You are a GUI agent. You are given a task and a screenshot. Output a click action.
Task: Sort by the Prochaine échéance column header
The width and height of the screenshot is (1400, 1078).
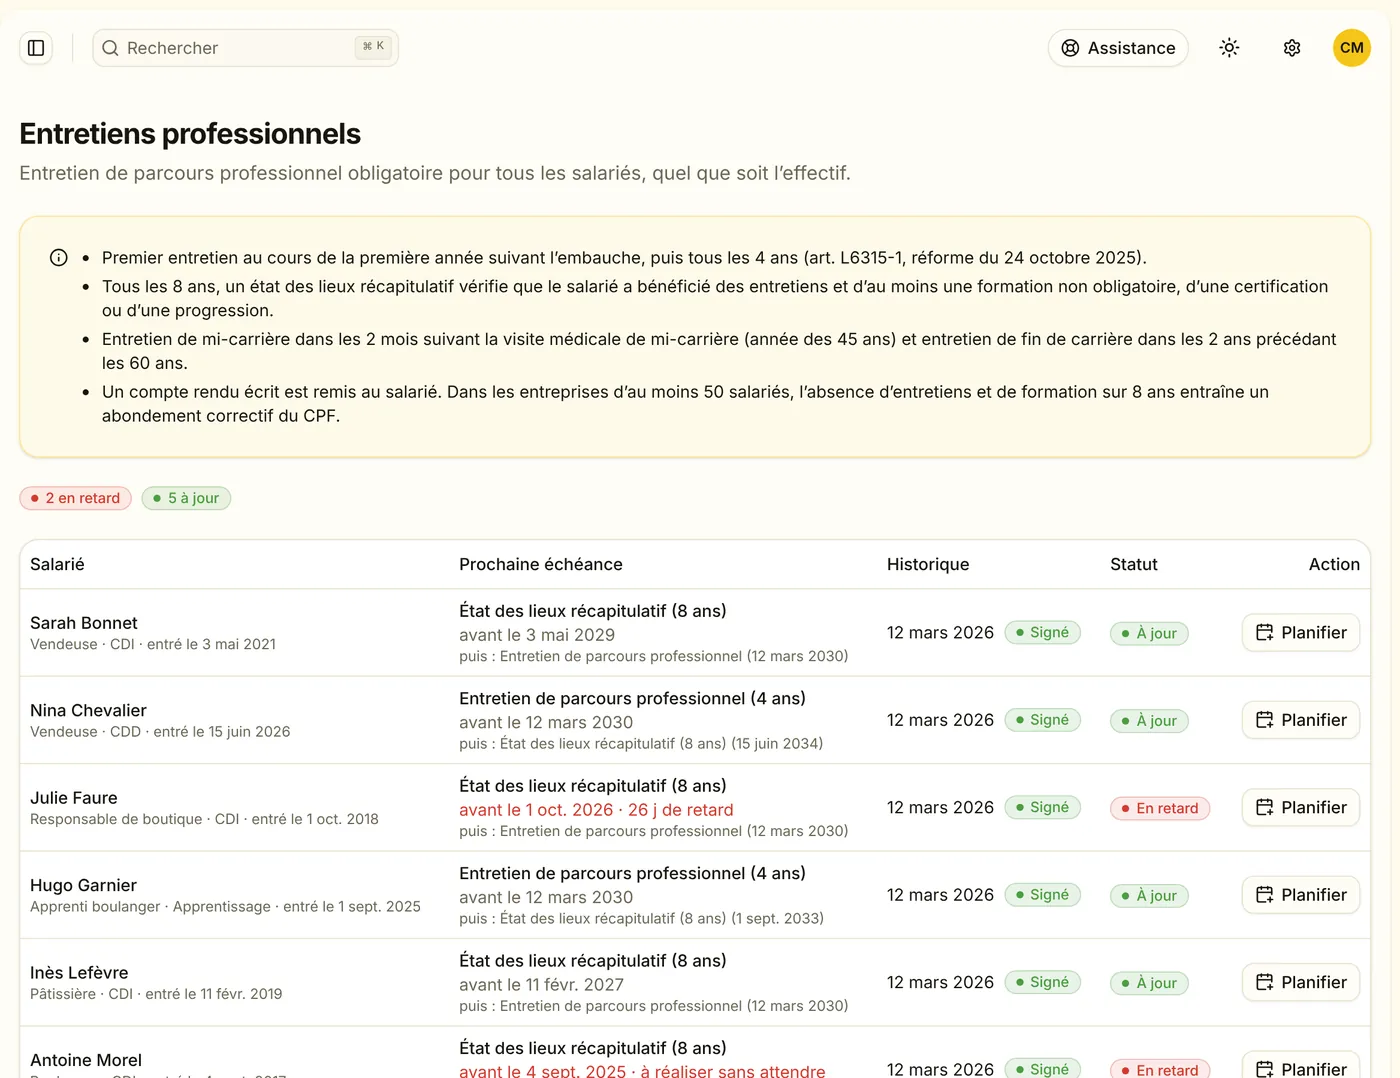pos(540,564)
